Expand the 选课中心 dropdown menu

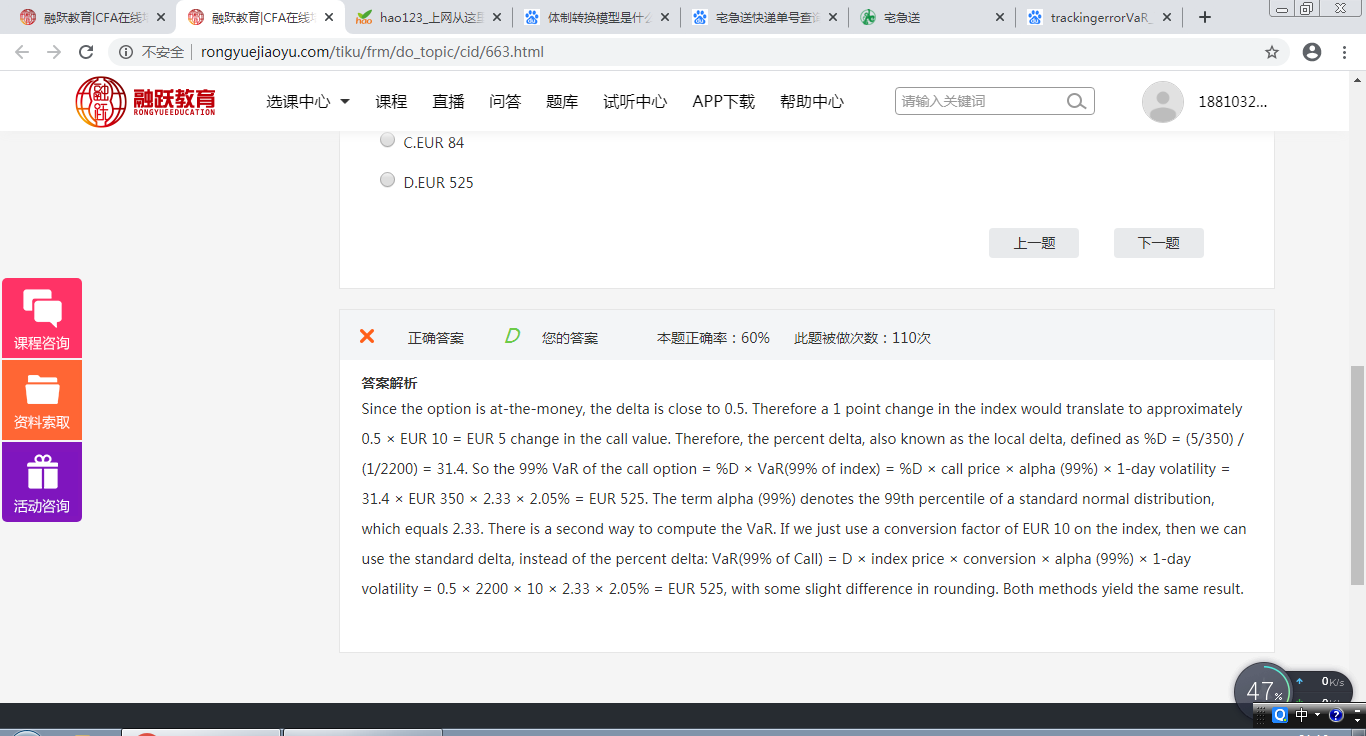click(307, 101)
